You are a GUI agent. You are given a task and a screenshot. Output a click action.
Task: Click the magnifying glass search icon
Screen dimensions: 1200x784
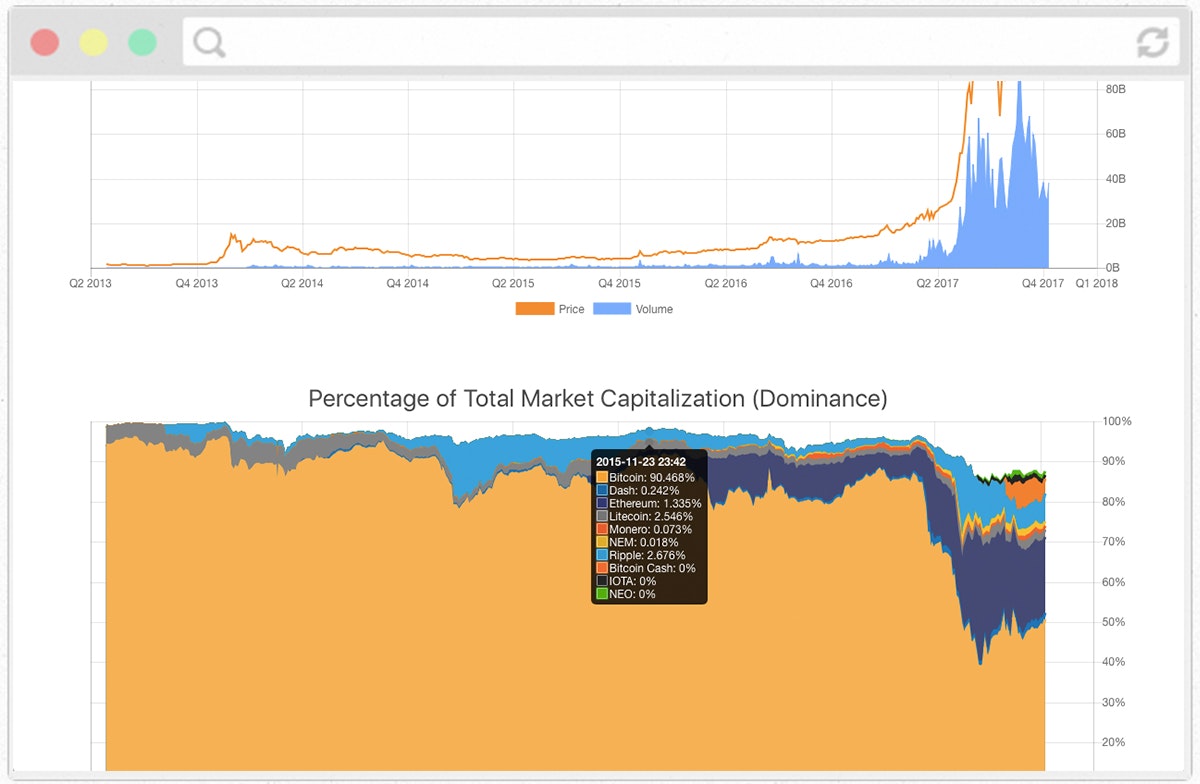click(x=208, y=44)
